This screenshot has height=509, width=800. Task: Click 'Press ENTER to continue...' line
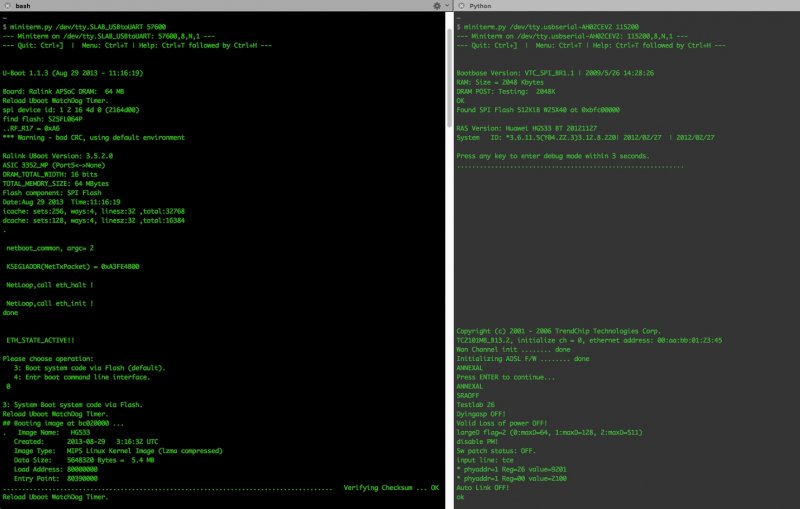pos(506,377)
